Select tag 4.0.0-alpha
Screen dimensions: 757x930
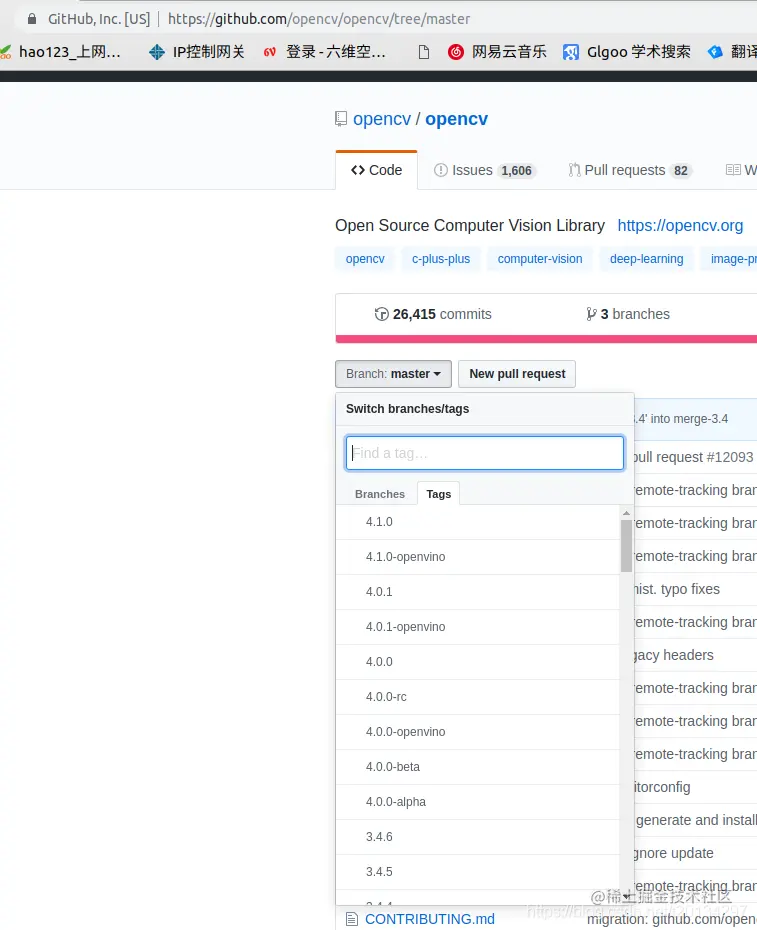tap(478, 802)
